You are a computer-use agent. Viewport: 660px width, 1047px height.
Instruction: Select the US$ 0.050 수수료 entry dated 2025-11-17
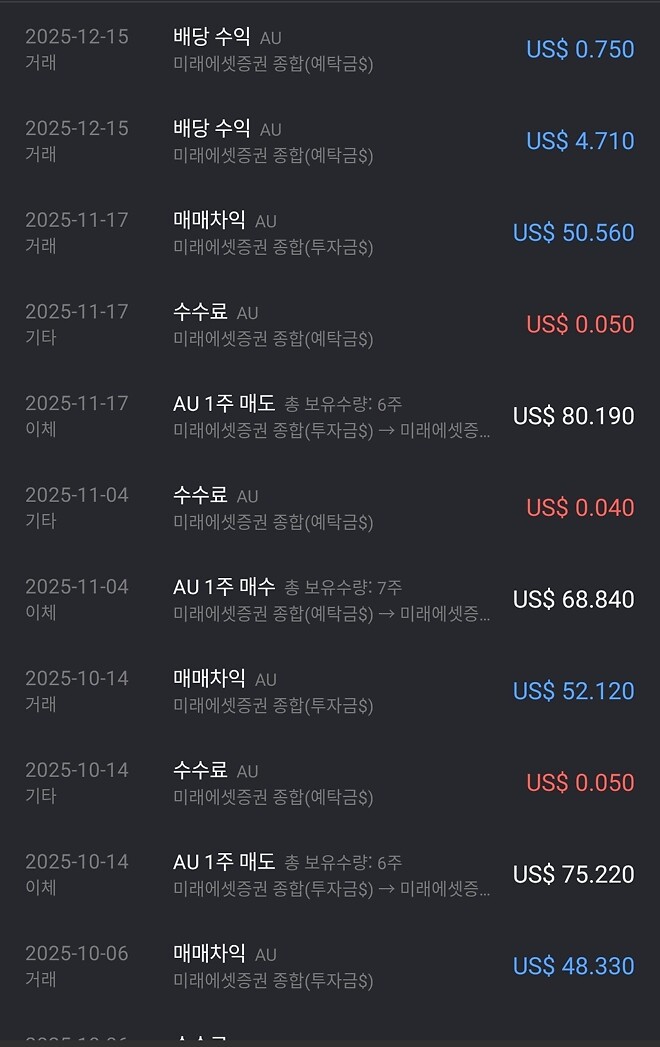click(x=330, y=323)
